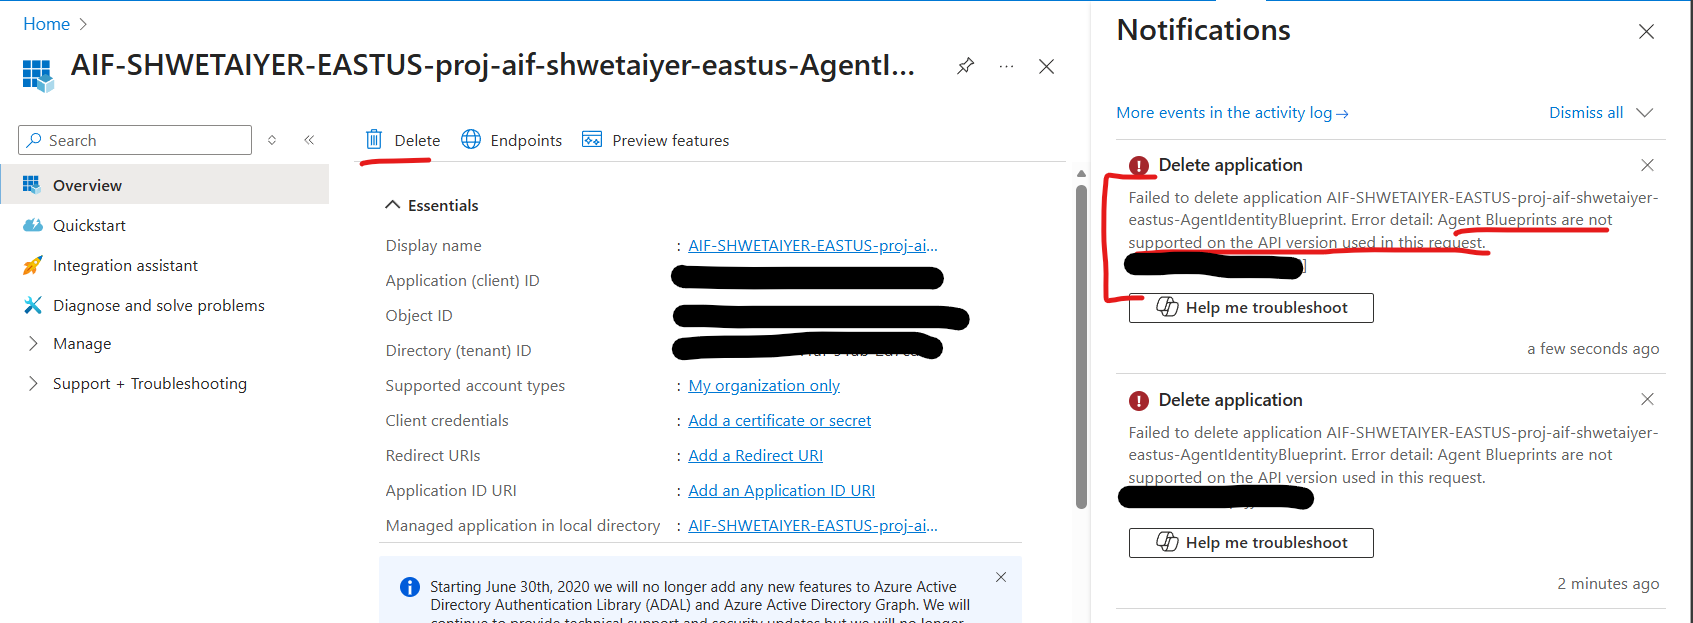Open More events in the activity log
Viewport: 1693px width, 623px height.
1232,113
